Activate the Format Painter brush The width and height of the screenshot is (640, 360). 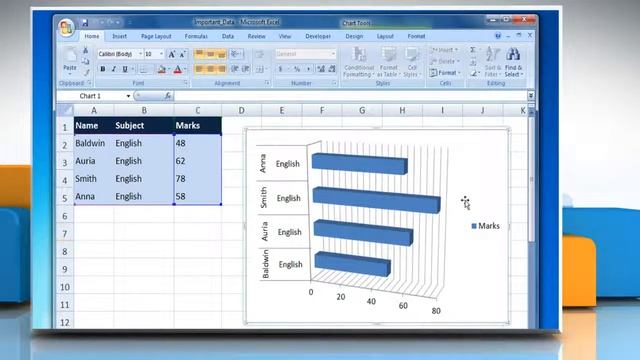click(86, 73)
